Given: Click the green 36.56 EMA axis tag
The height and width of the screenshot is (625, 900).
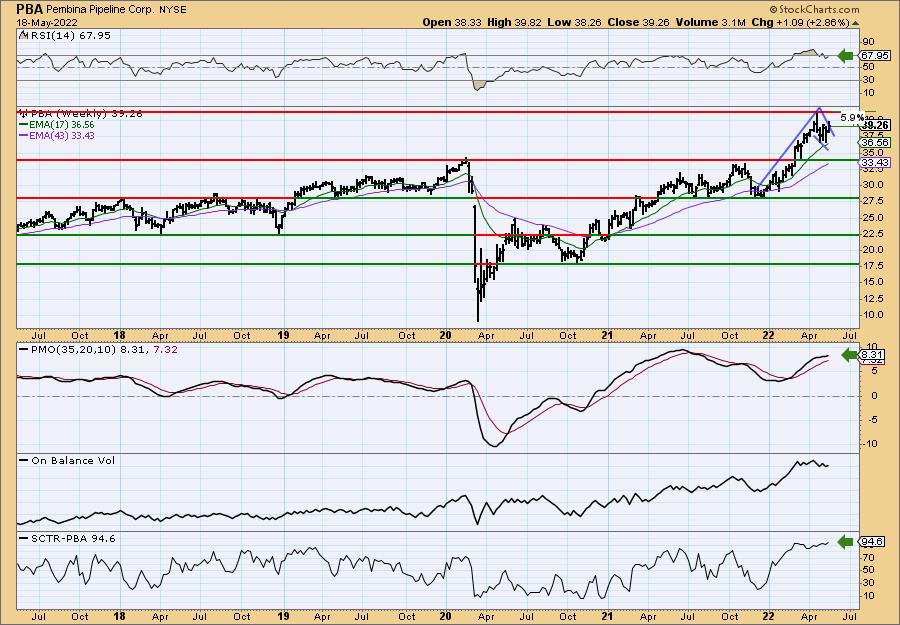Looking at the screenshot, I should tap(875, 142).
